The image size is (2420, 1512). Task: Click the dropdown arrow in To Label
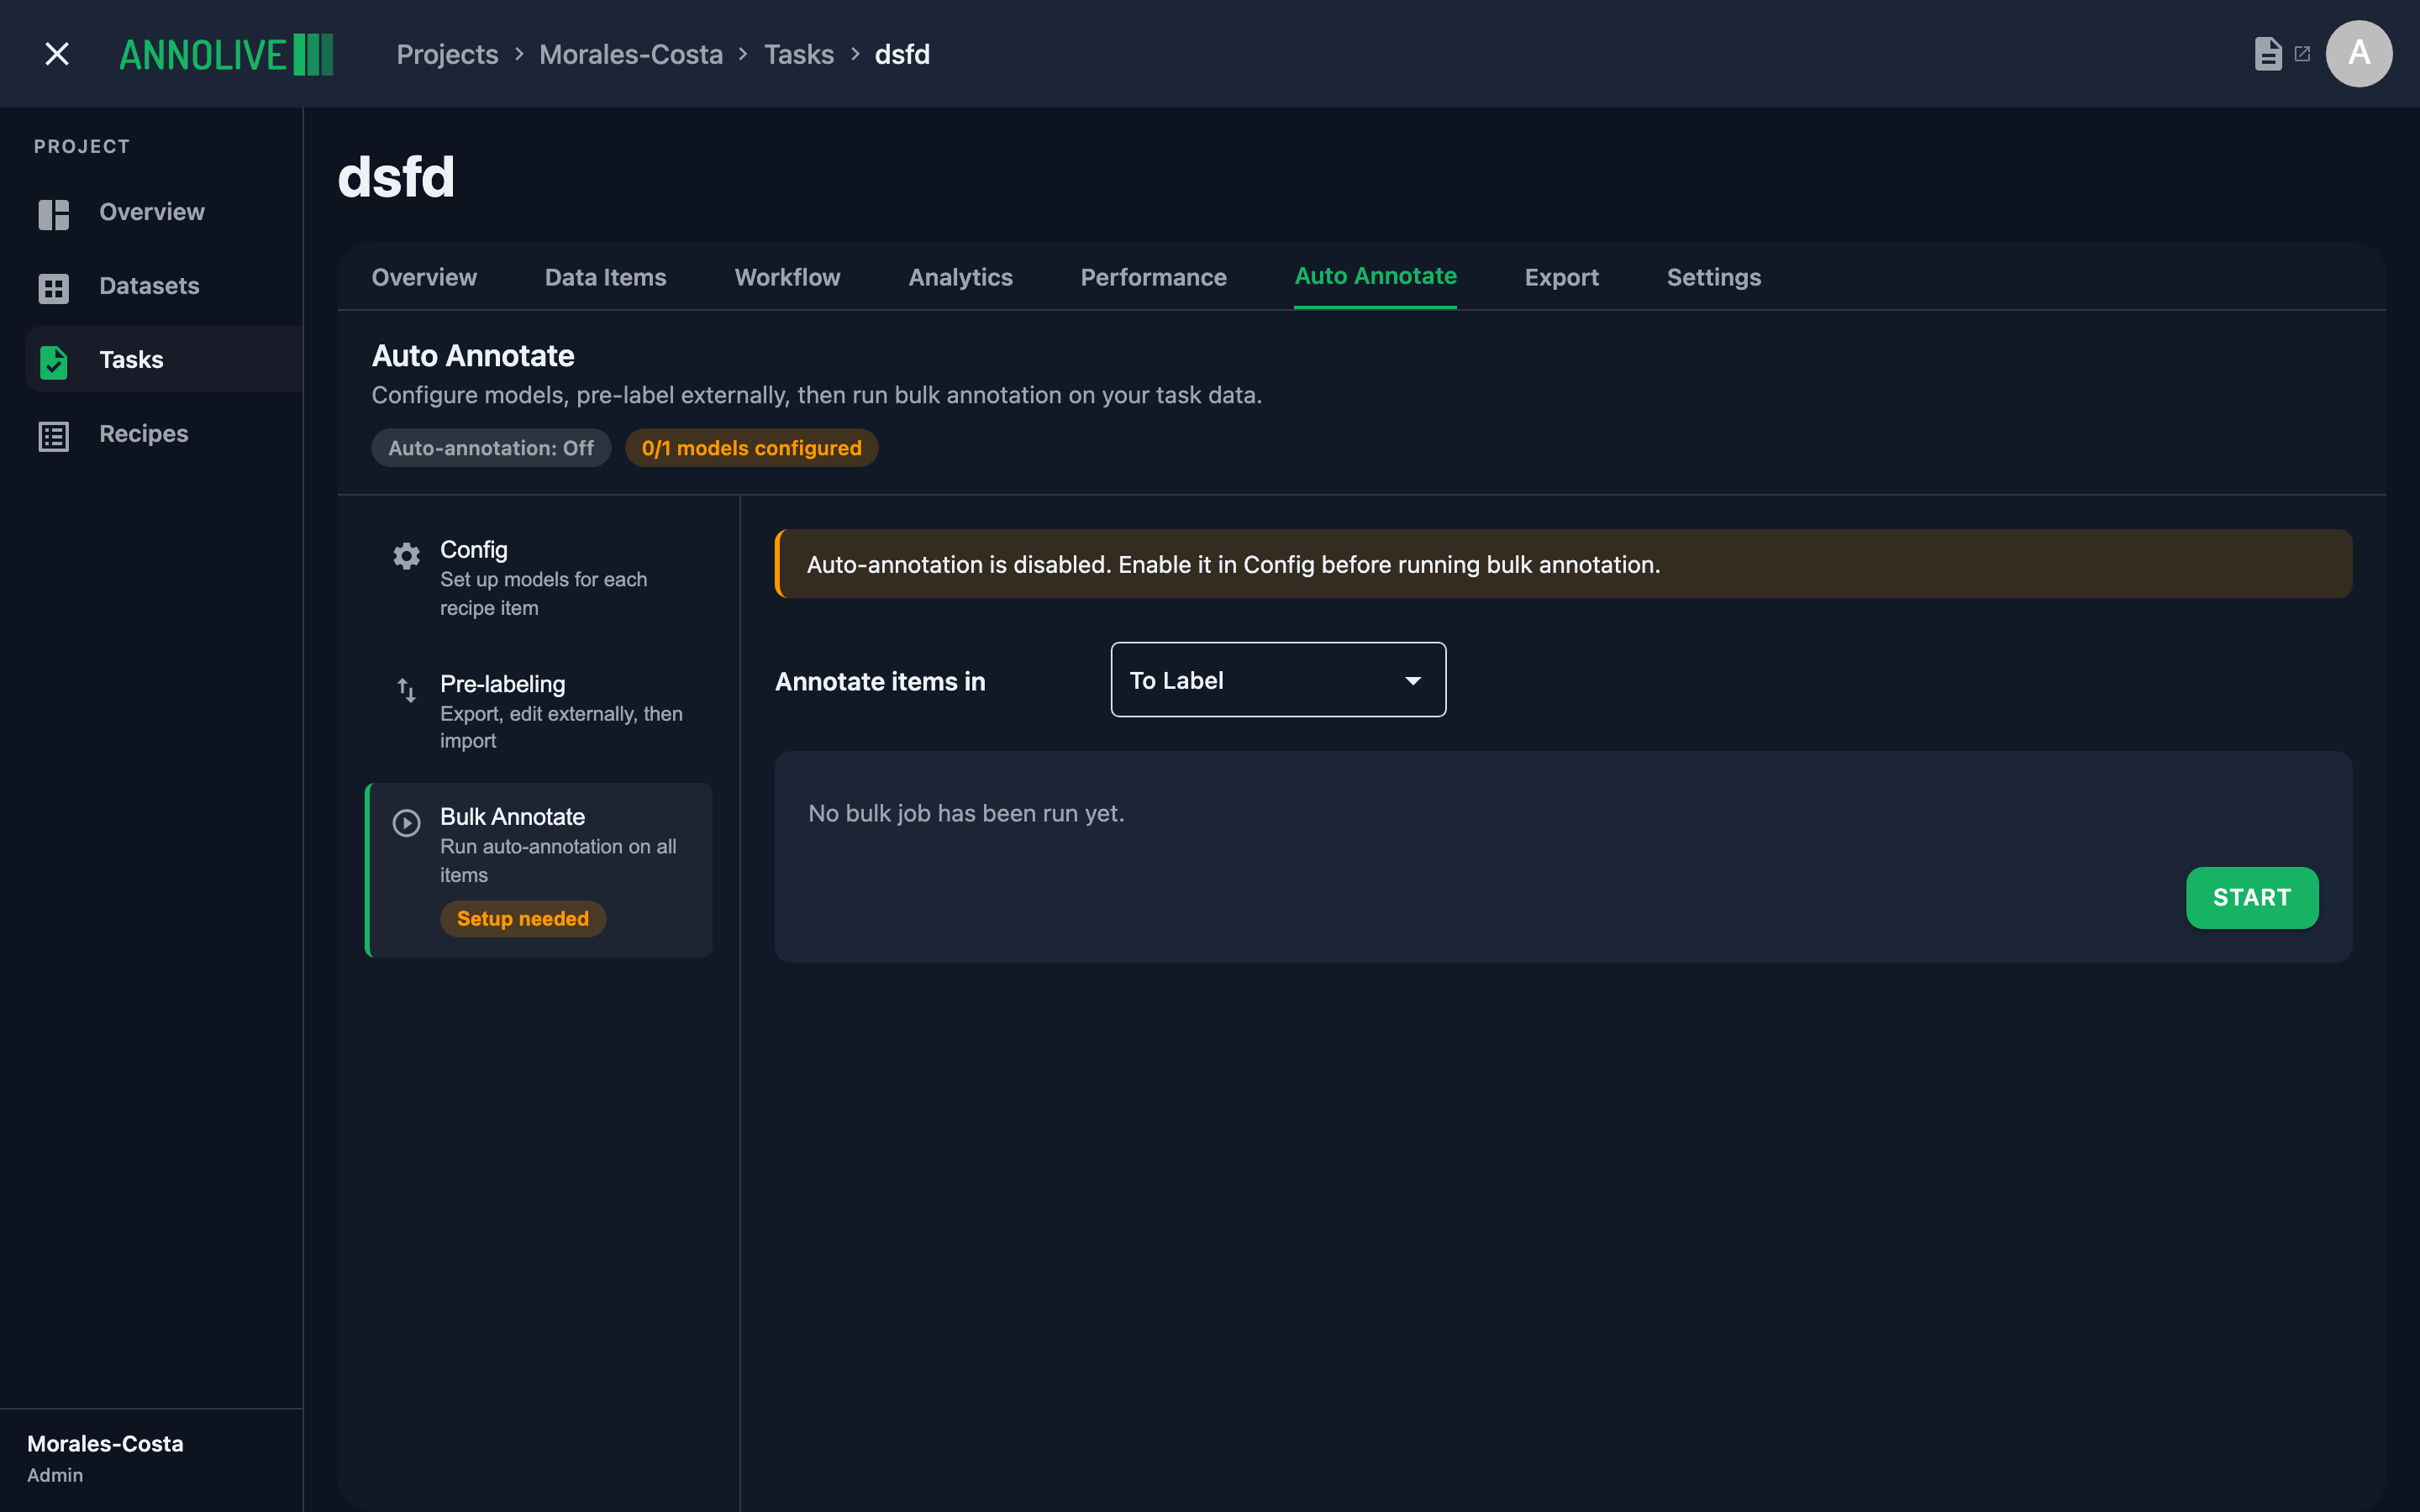click(x=1413, y=681)
